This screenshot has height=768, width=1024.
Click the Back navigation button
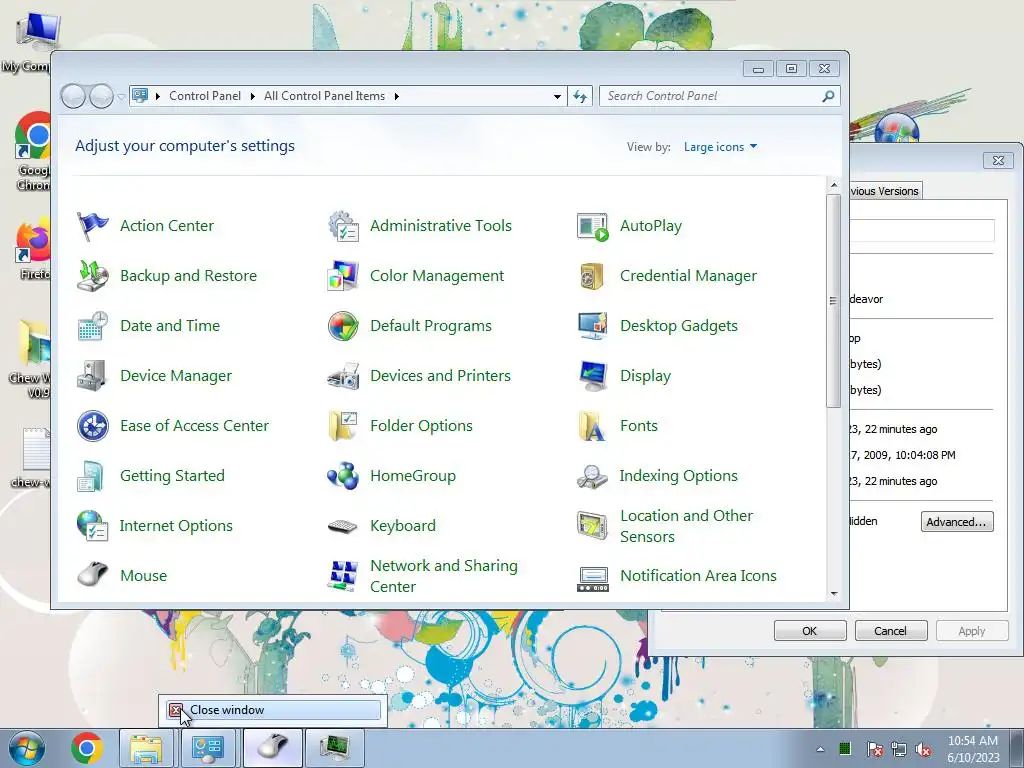point(73,97)
